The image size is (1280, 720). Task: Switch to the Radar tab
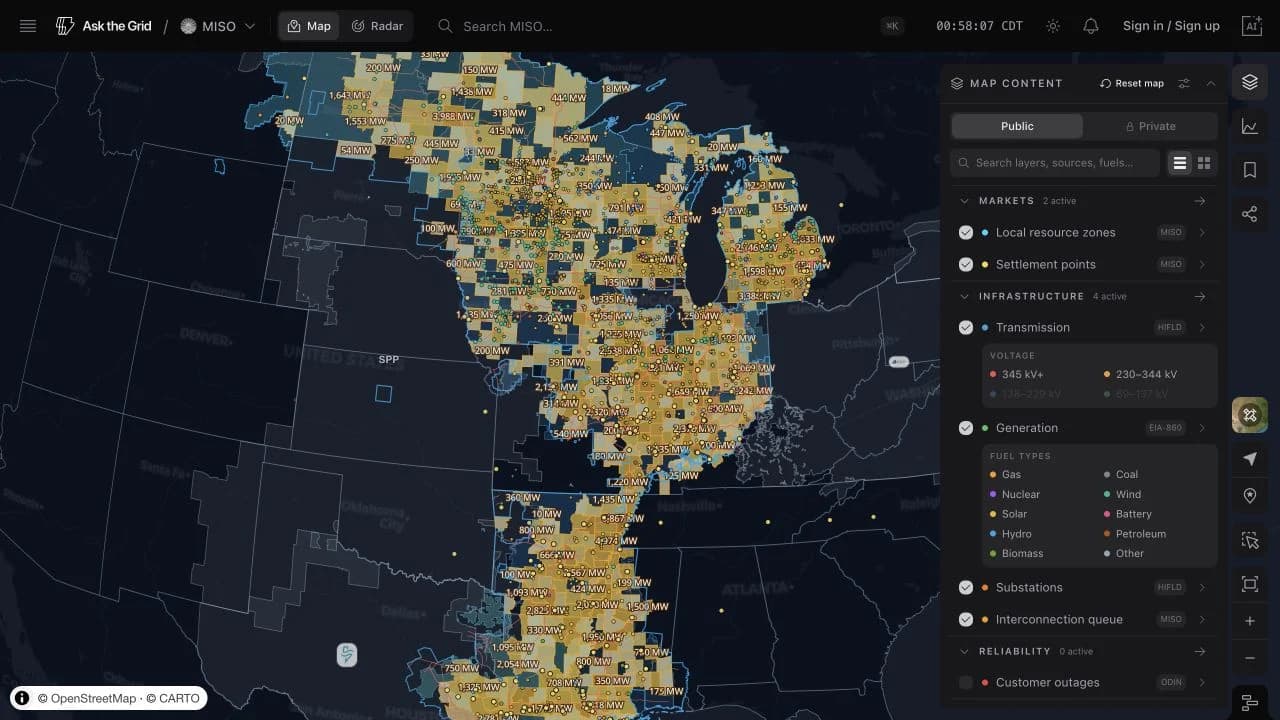(x=377, y=26)
